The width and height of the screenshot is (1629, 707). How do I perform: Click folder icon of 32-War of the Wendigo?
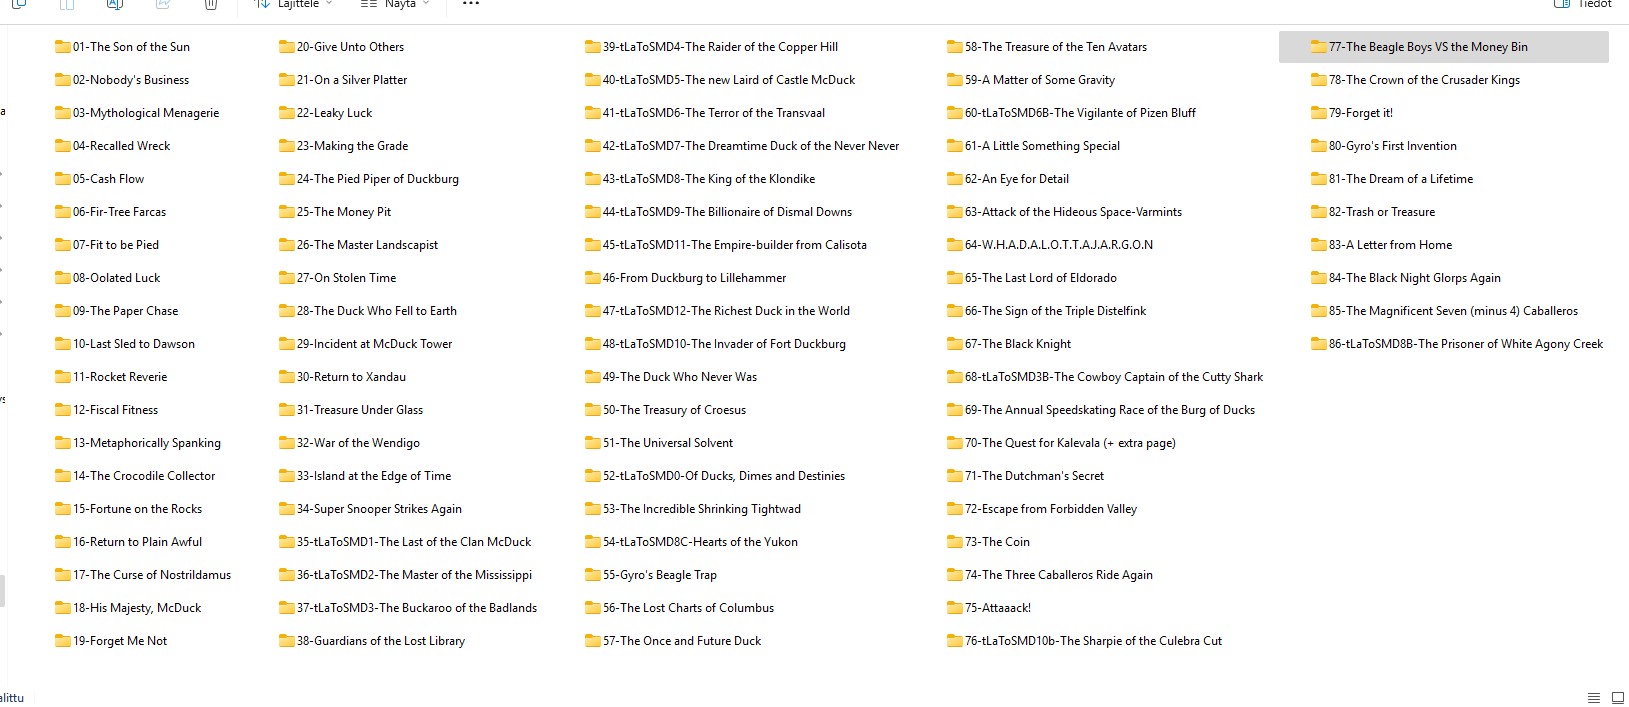pos(287,443)
